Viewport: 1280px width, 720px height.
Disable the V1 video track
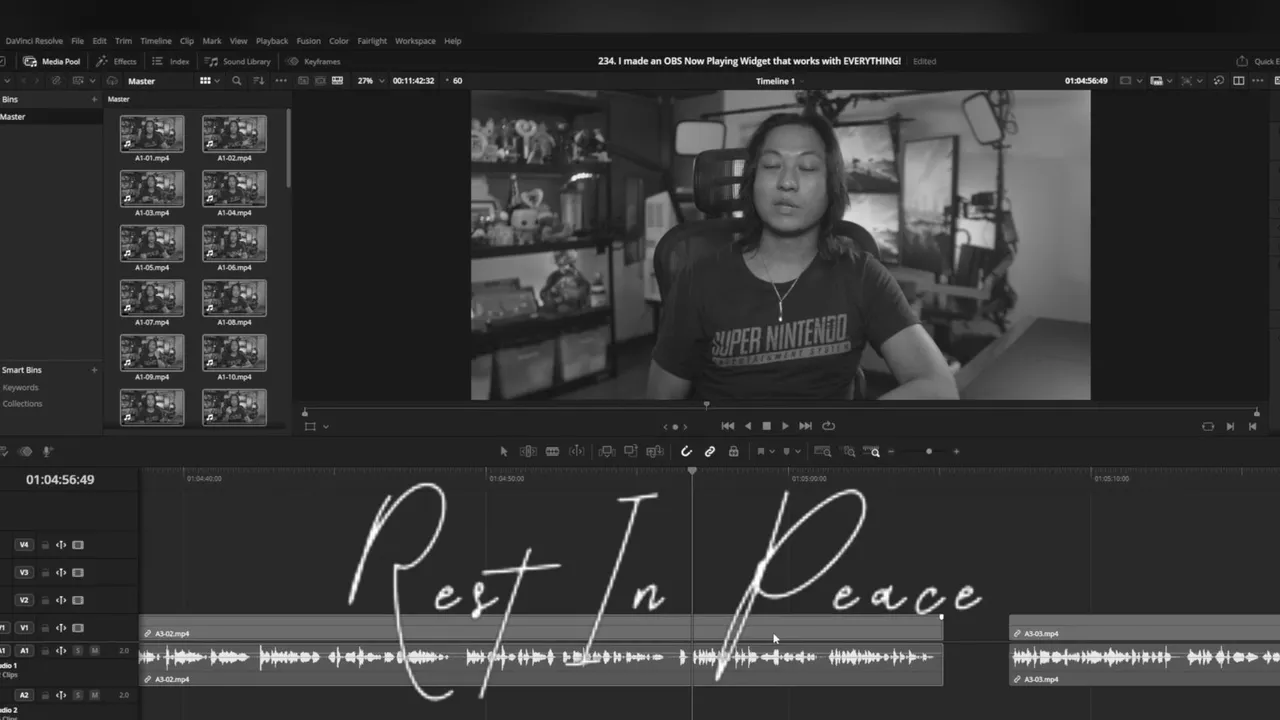click(78, 628)
